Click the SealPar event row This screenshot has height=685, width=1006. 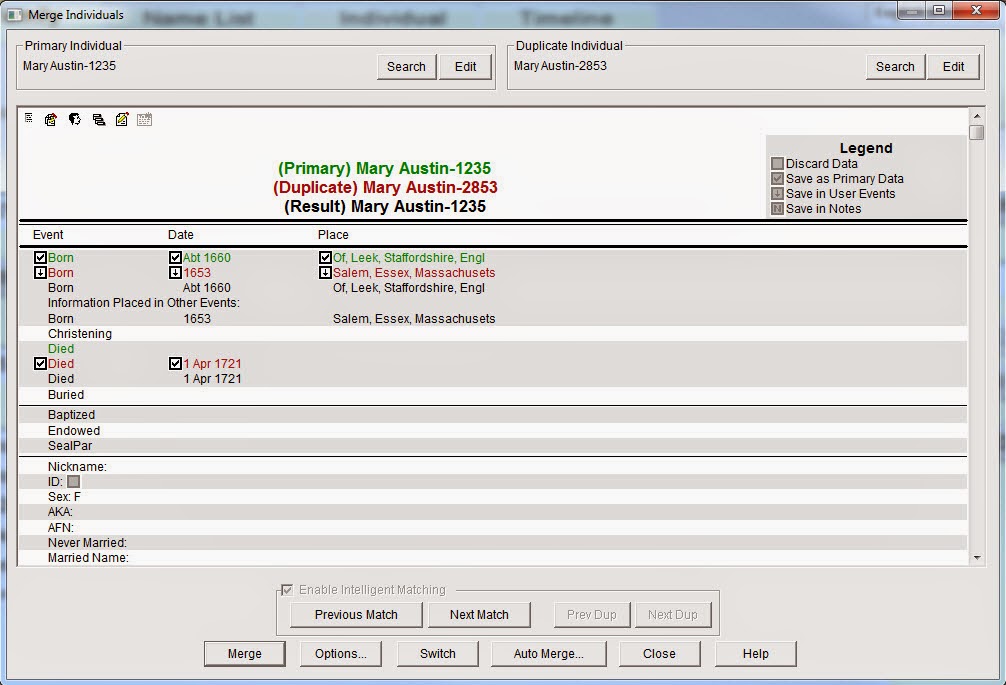coord(493,446)
